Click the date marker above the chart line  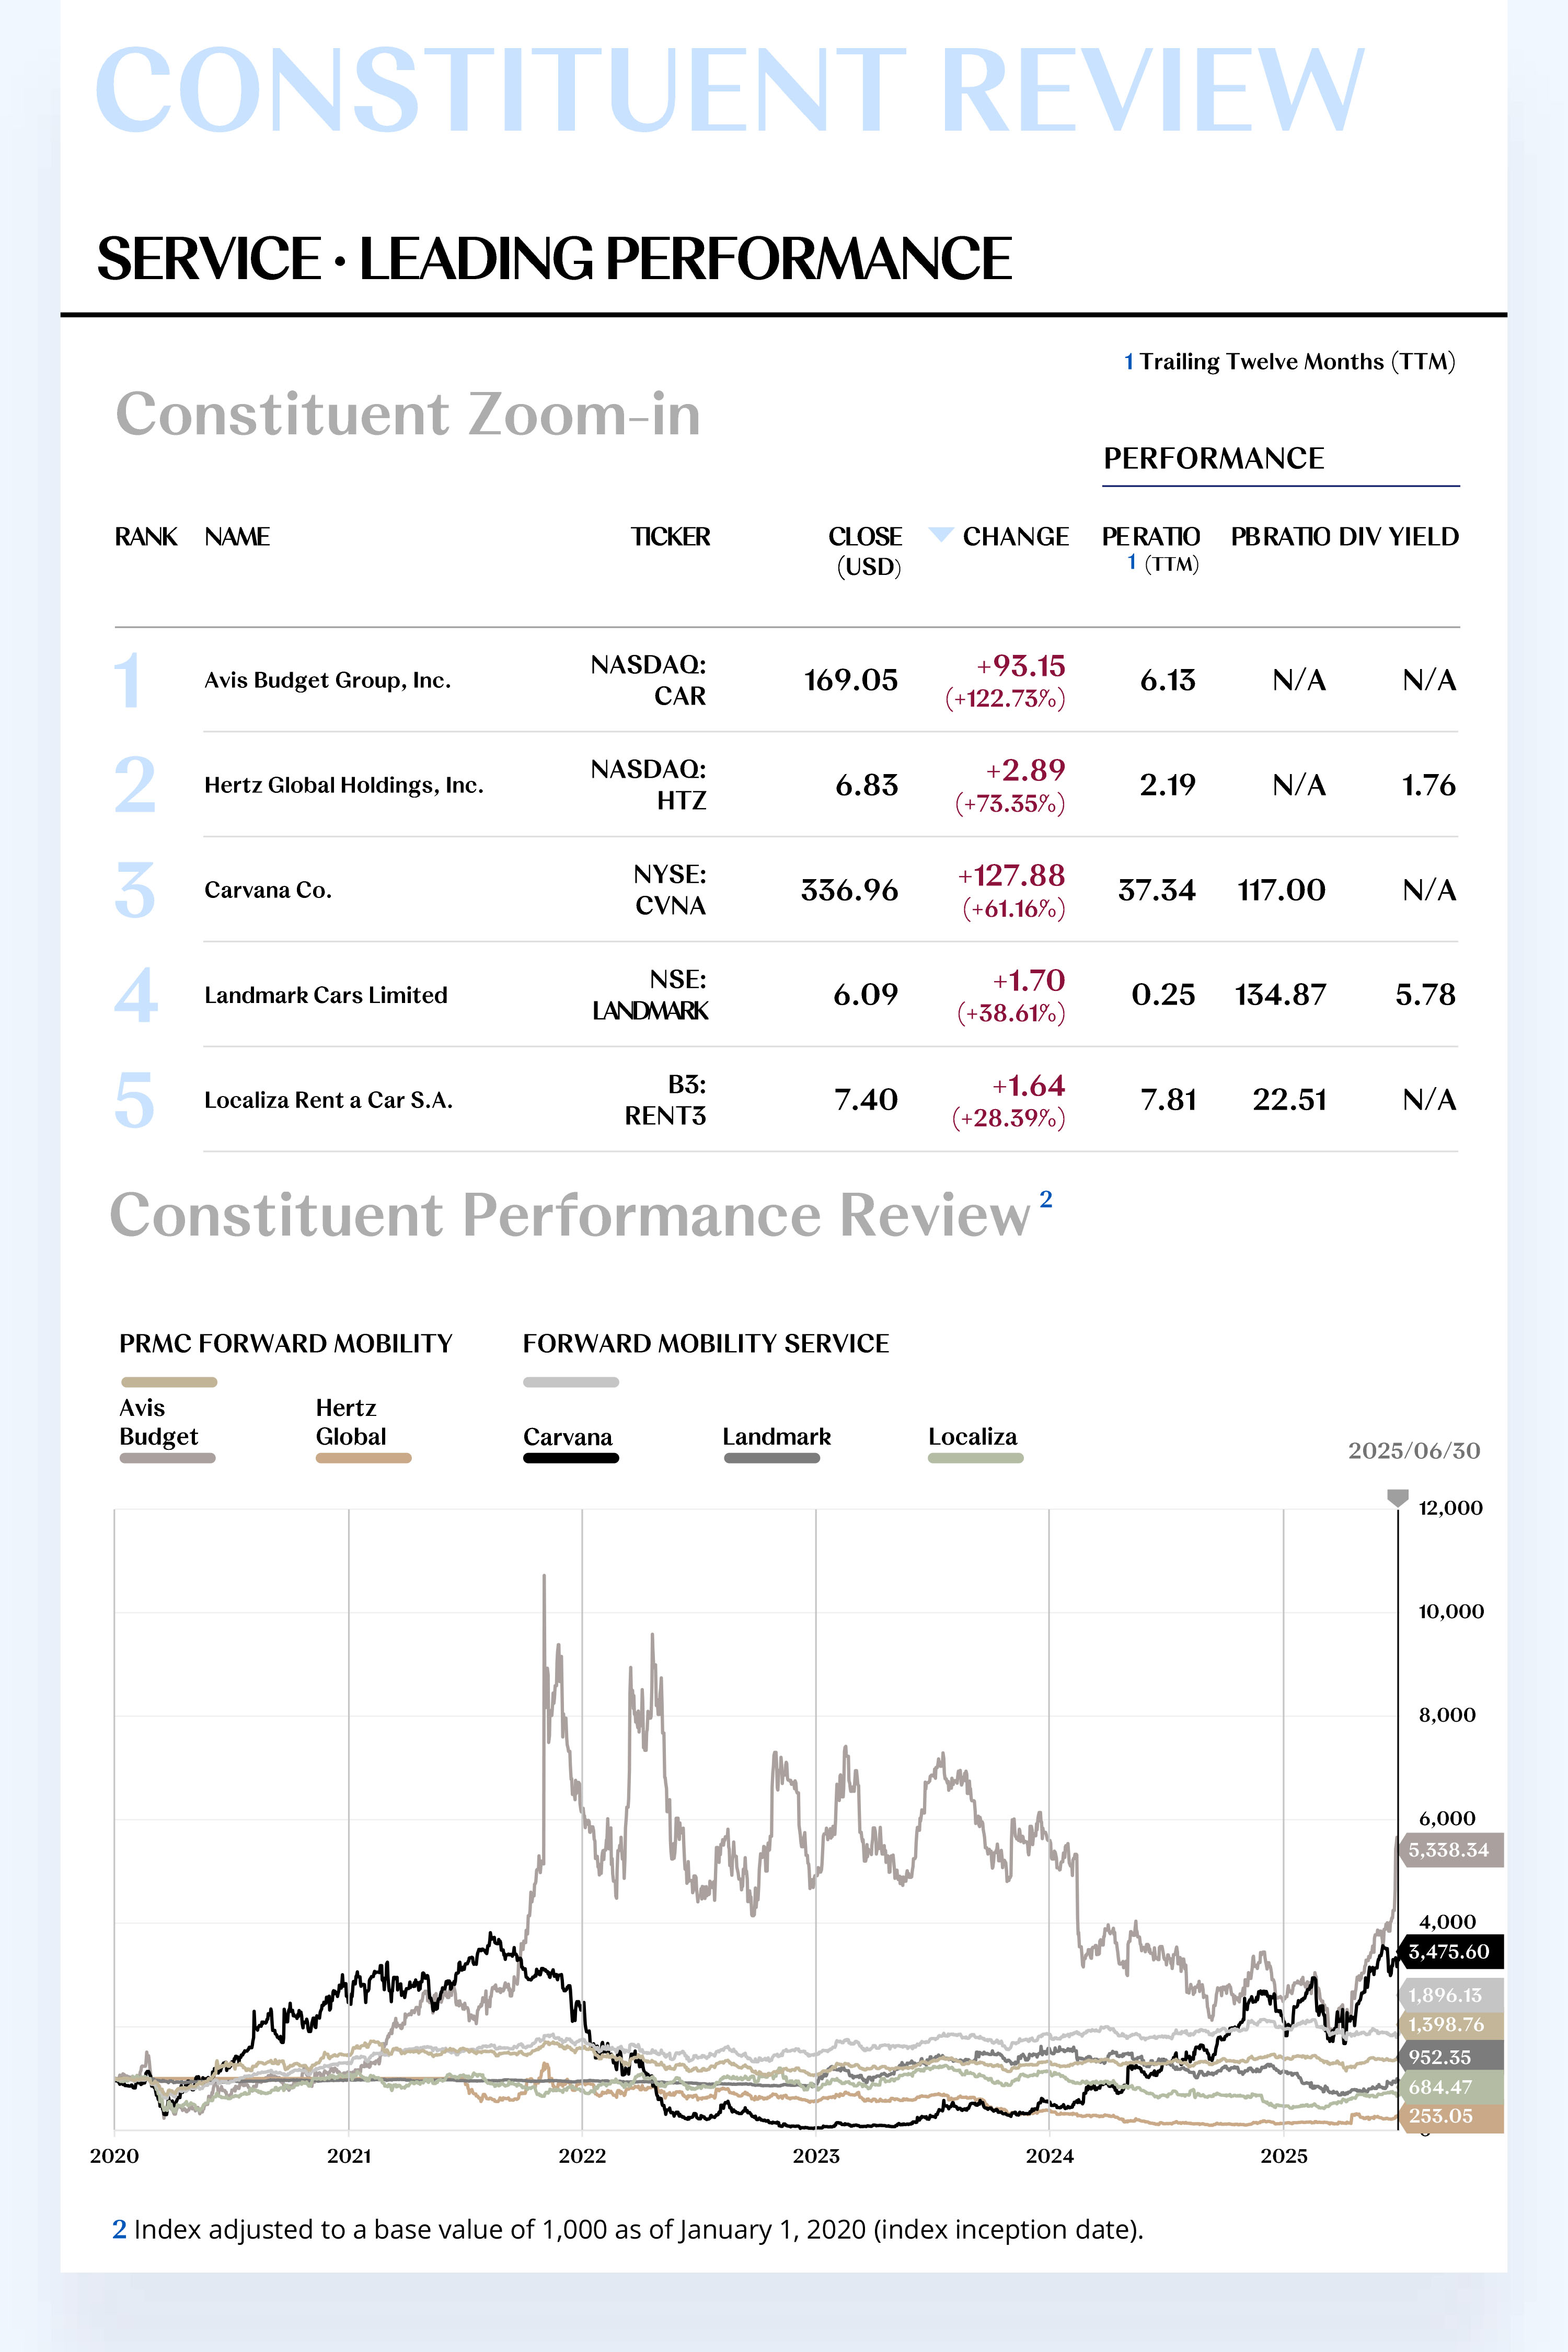click(x=1397, y=1497)
